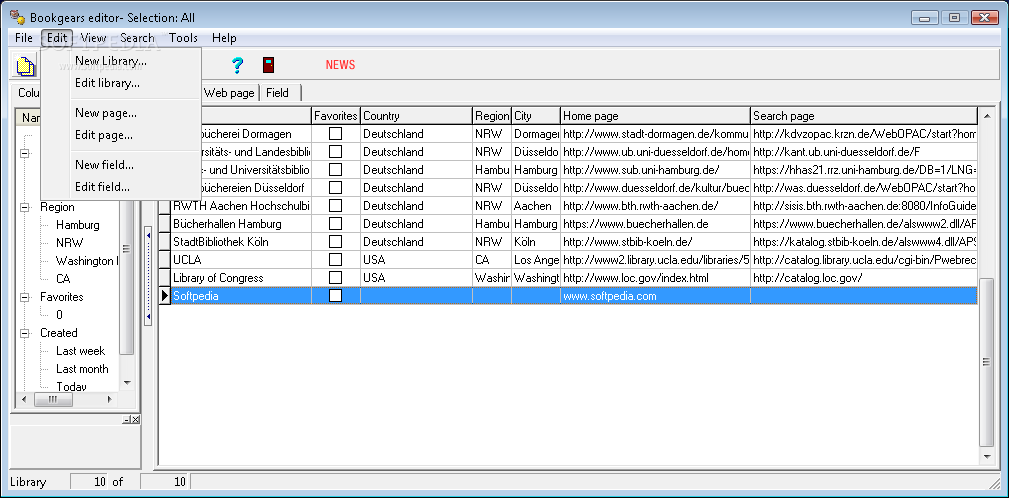Collapse the Region tree node
Image resolution: width=1009 pixels, height=498 pixels.
[25, 207]
